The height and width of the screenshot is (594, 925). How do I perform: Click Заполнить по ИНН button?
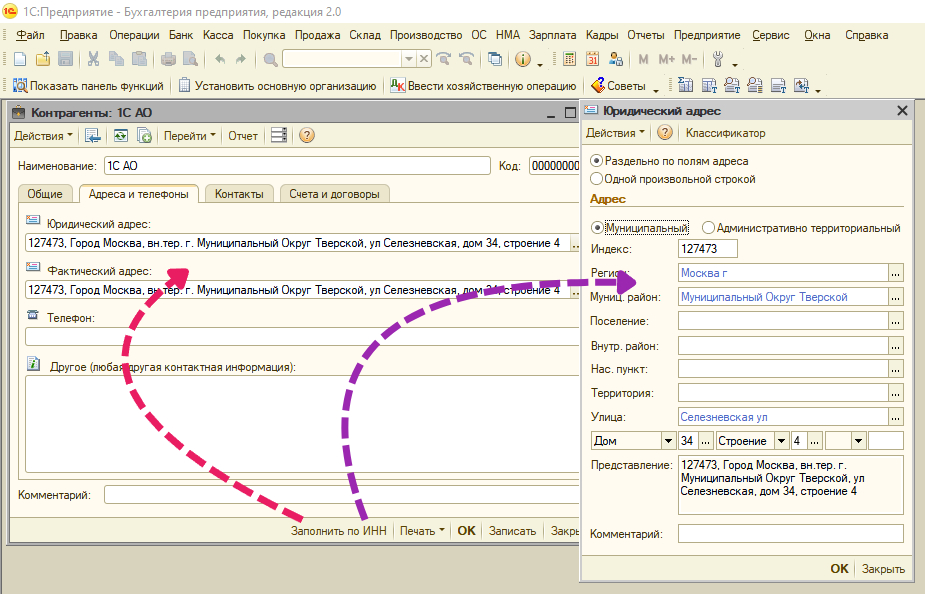pyautogui.click(x=338, y=531)
